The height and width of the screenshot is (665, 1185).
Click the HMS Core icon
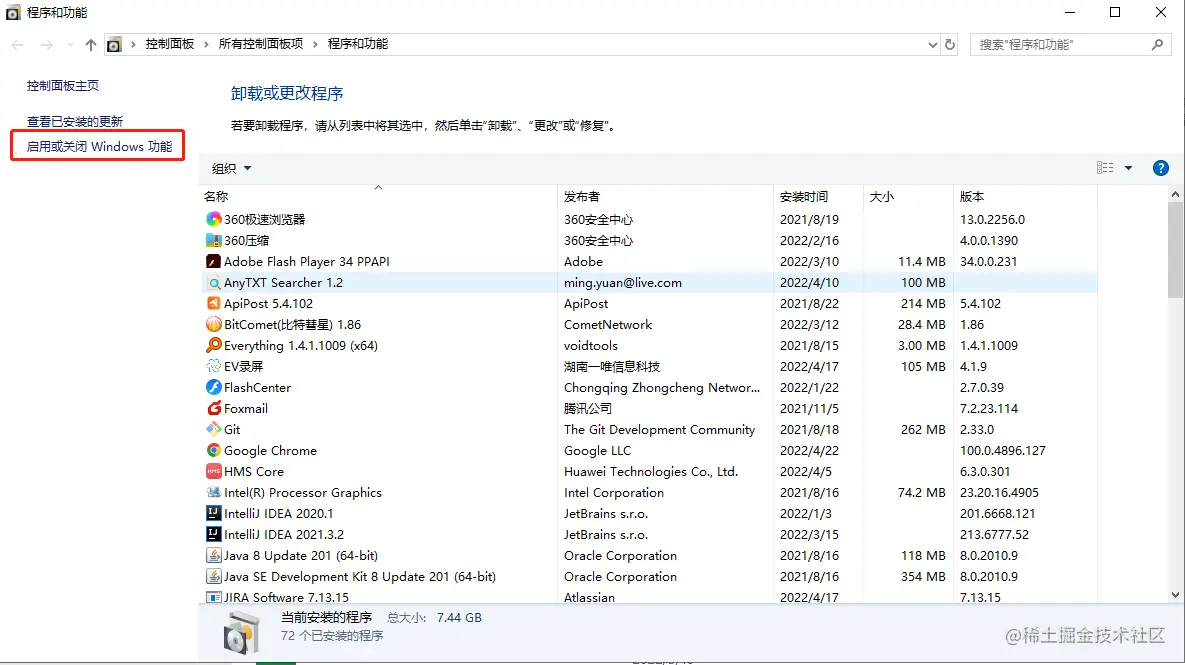(214, 472)
